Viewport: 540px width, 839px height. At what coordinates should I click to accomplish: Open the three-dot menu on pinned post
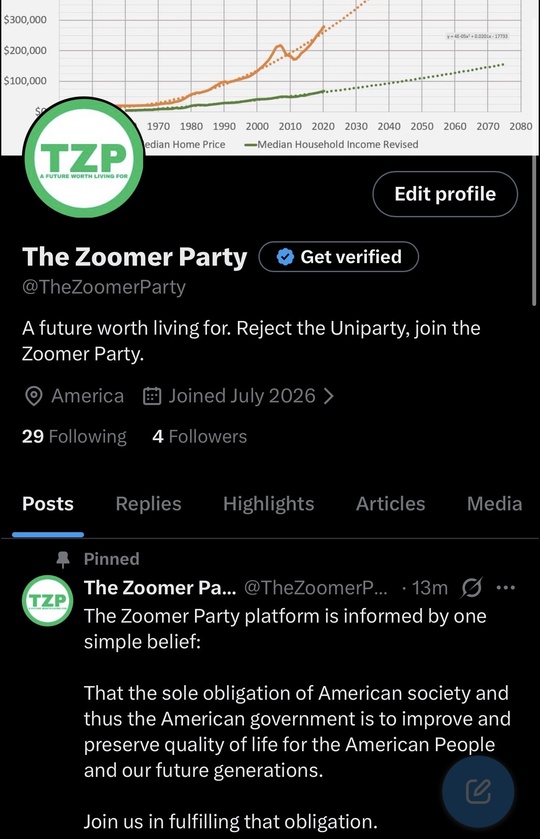click(506, 588)
